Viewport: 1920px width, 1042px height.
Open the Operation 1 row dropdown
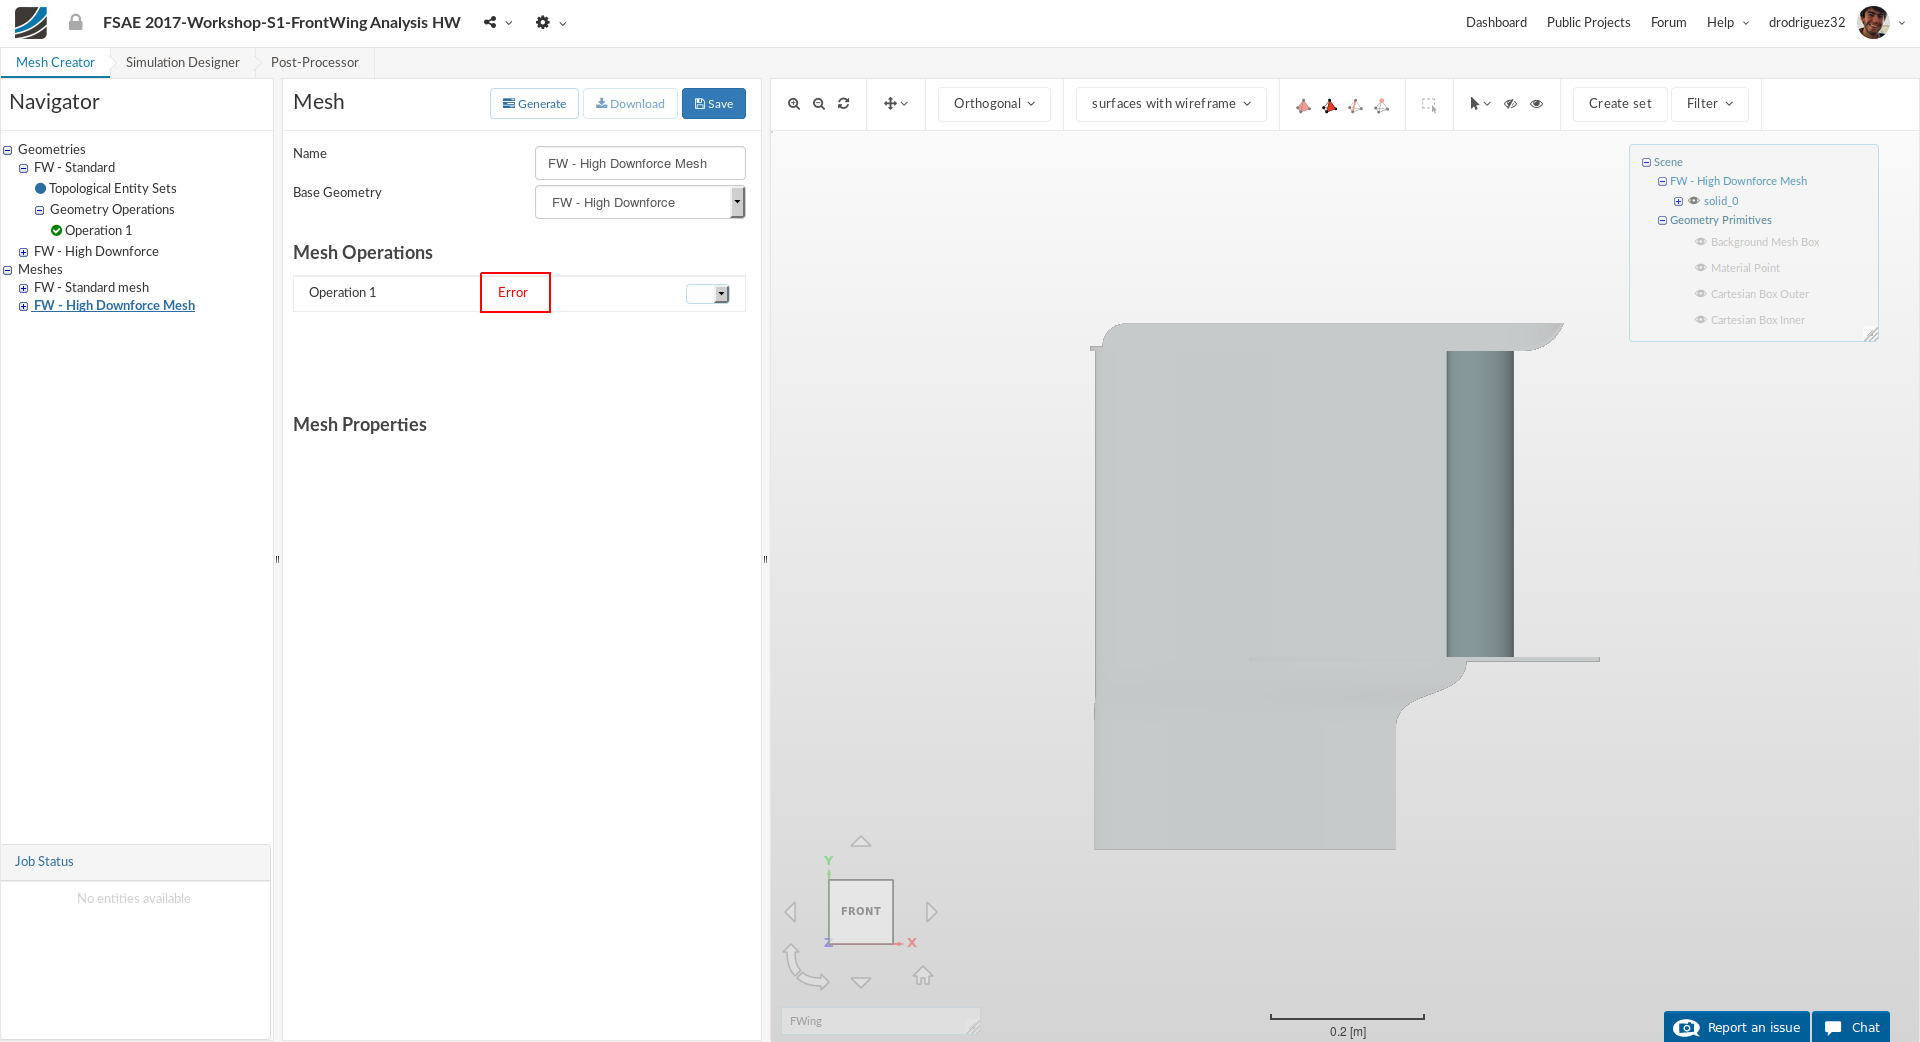click(x=708, y=294)
